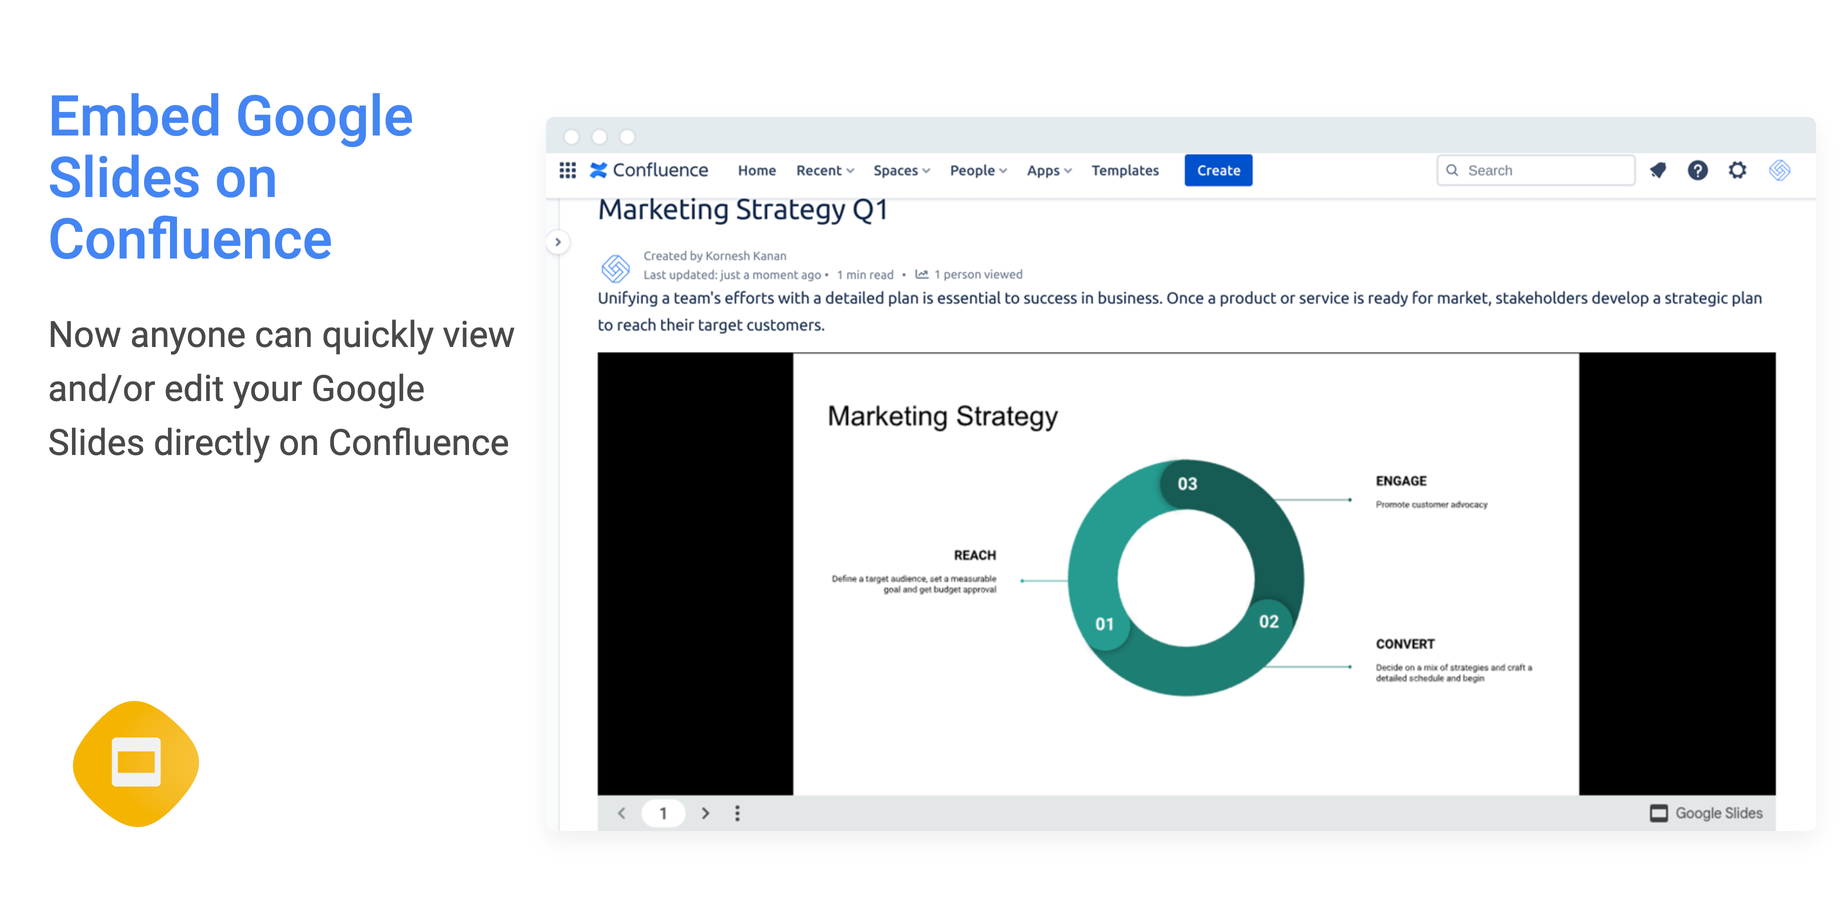Click the Marketing Strategy slide thumbnail
The image size is (1840, 900).
click(x=1186, y=574)
